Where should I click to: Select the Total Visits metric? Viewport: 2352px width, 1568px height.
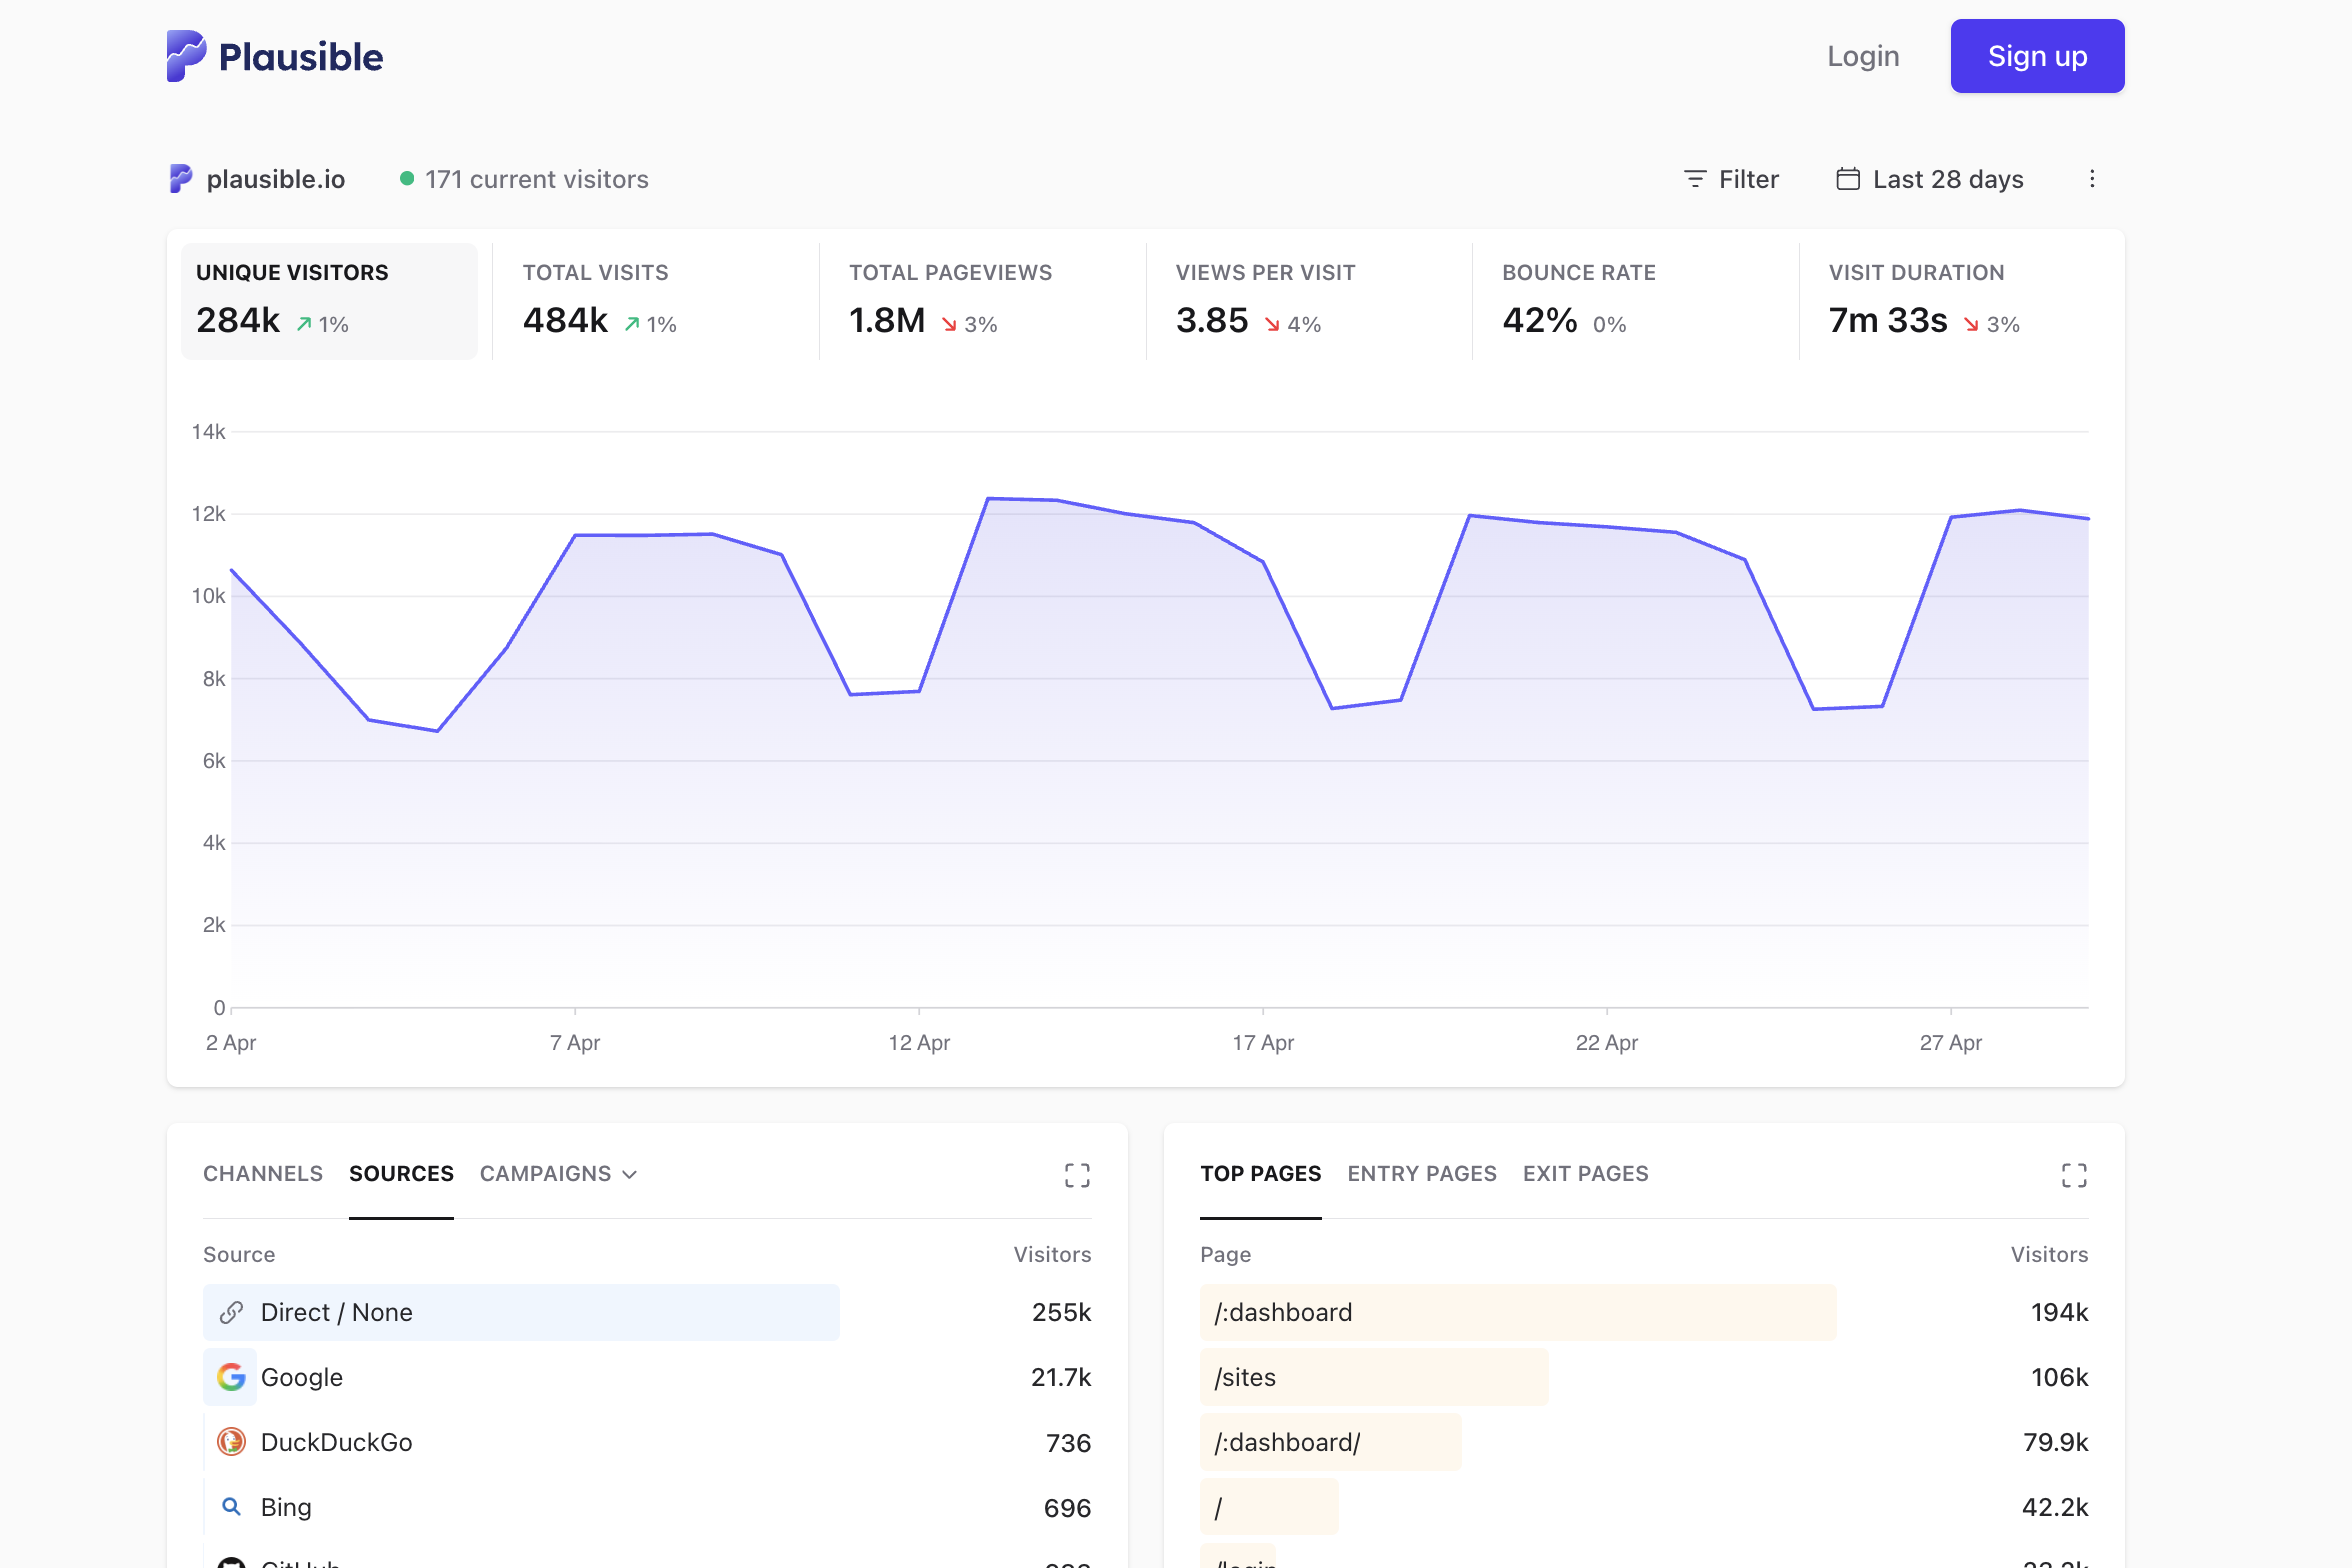click(655, 301)
